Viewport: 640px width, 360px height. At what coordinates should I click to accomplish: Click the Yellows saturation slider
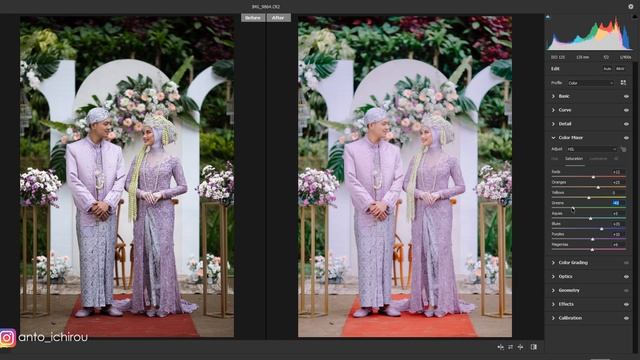tap(588, 198)
